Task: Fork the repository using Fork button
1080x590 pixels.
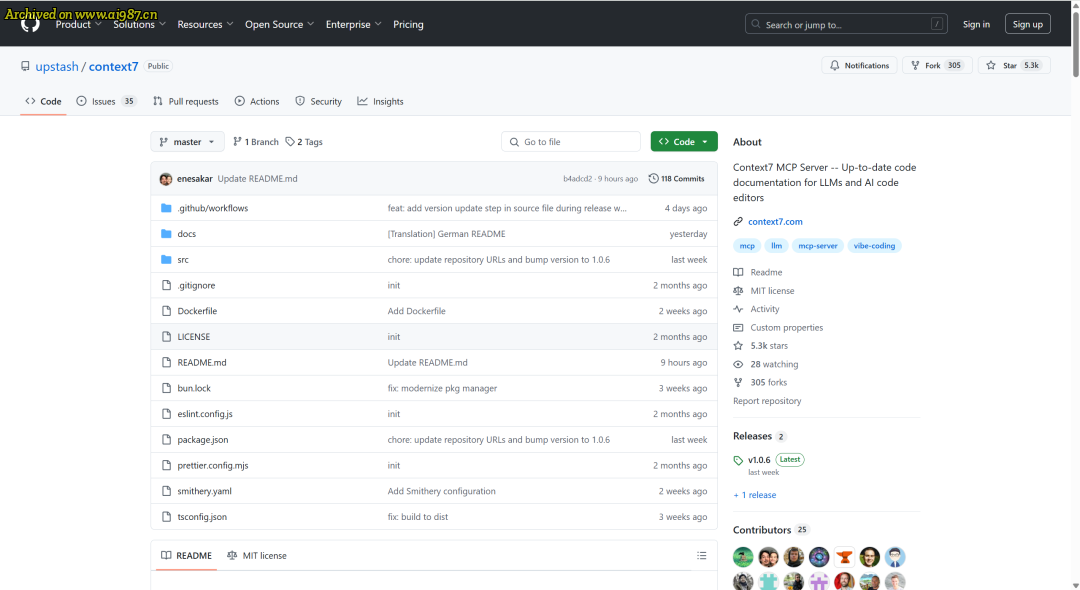Action: point(937,65)
